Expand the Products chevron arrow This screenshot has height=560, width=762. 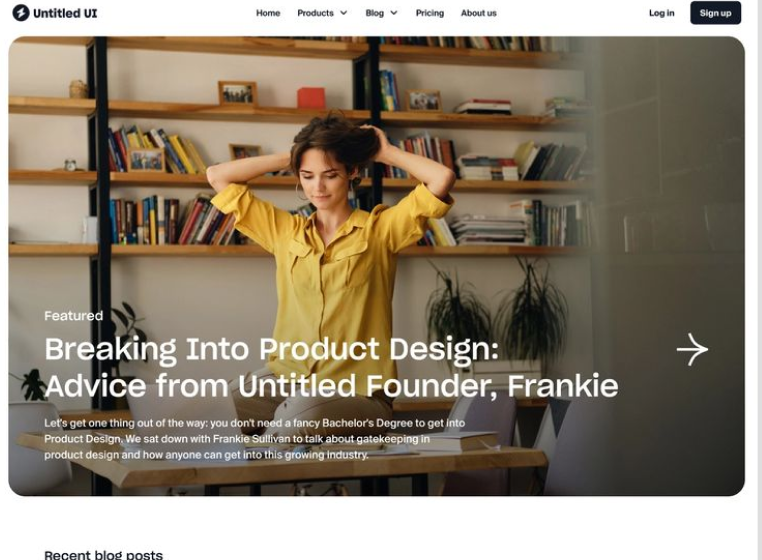tap(344, 13)
